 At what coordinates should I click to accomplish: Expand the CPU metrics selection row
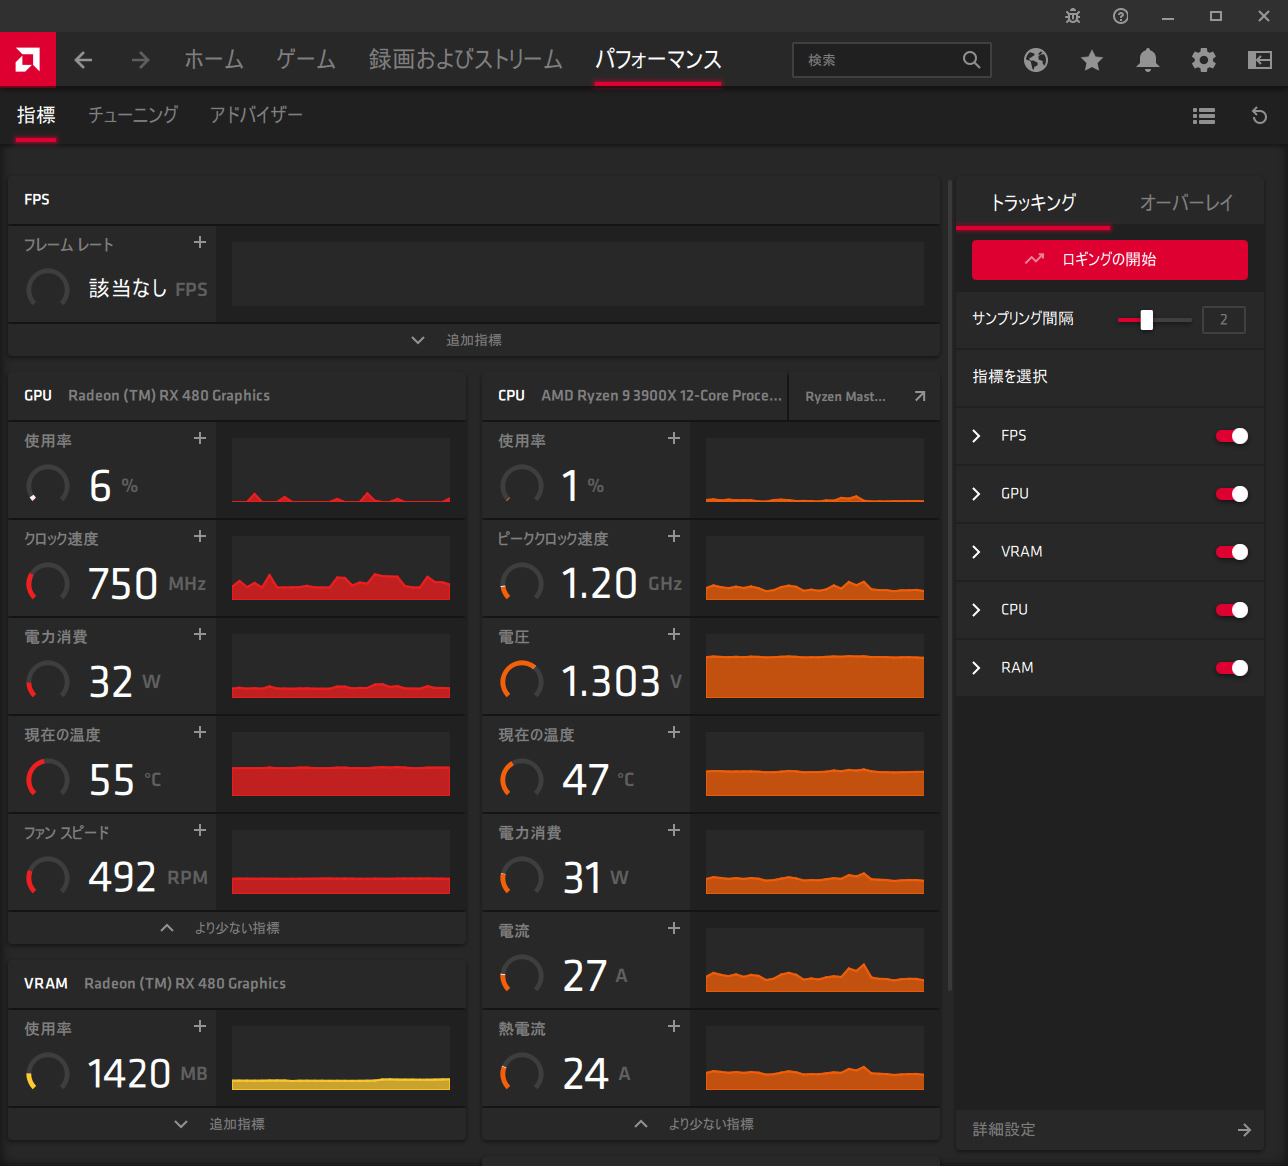click(x=977, y=610)
